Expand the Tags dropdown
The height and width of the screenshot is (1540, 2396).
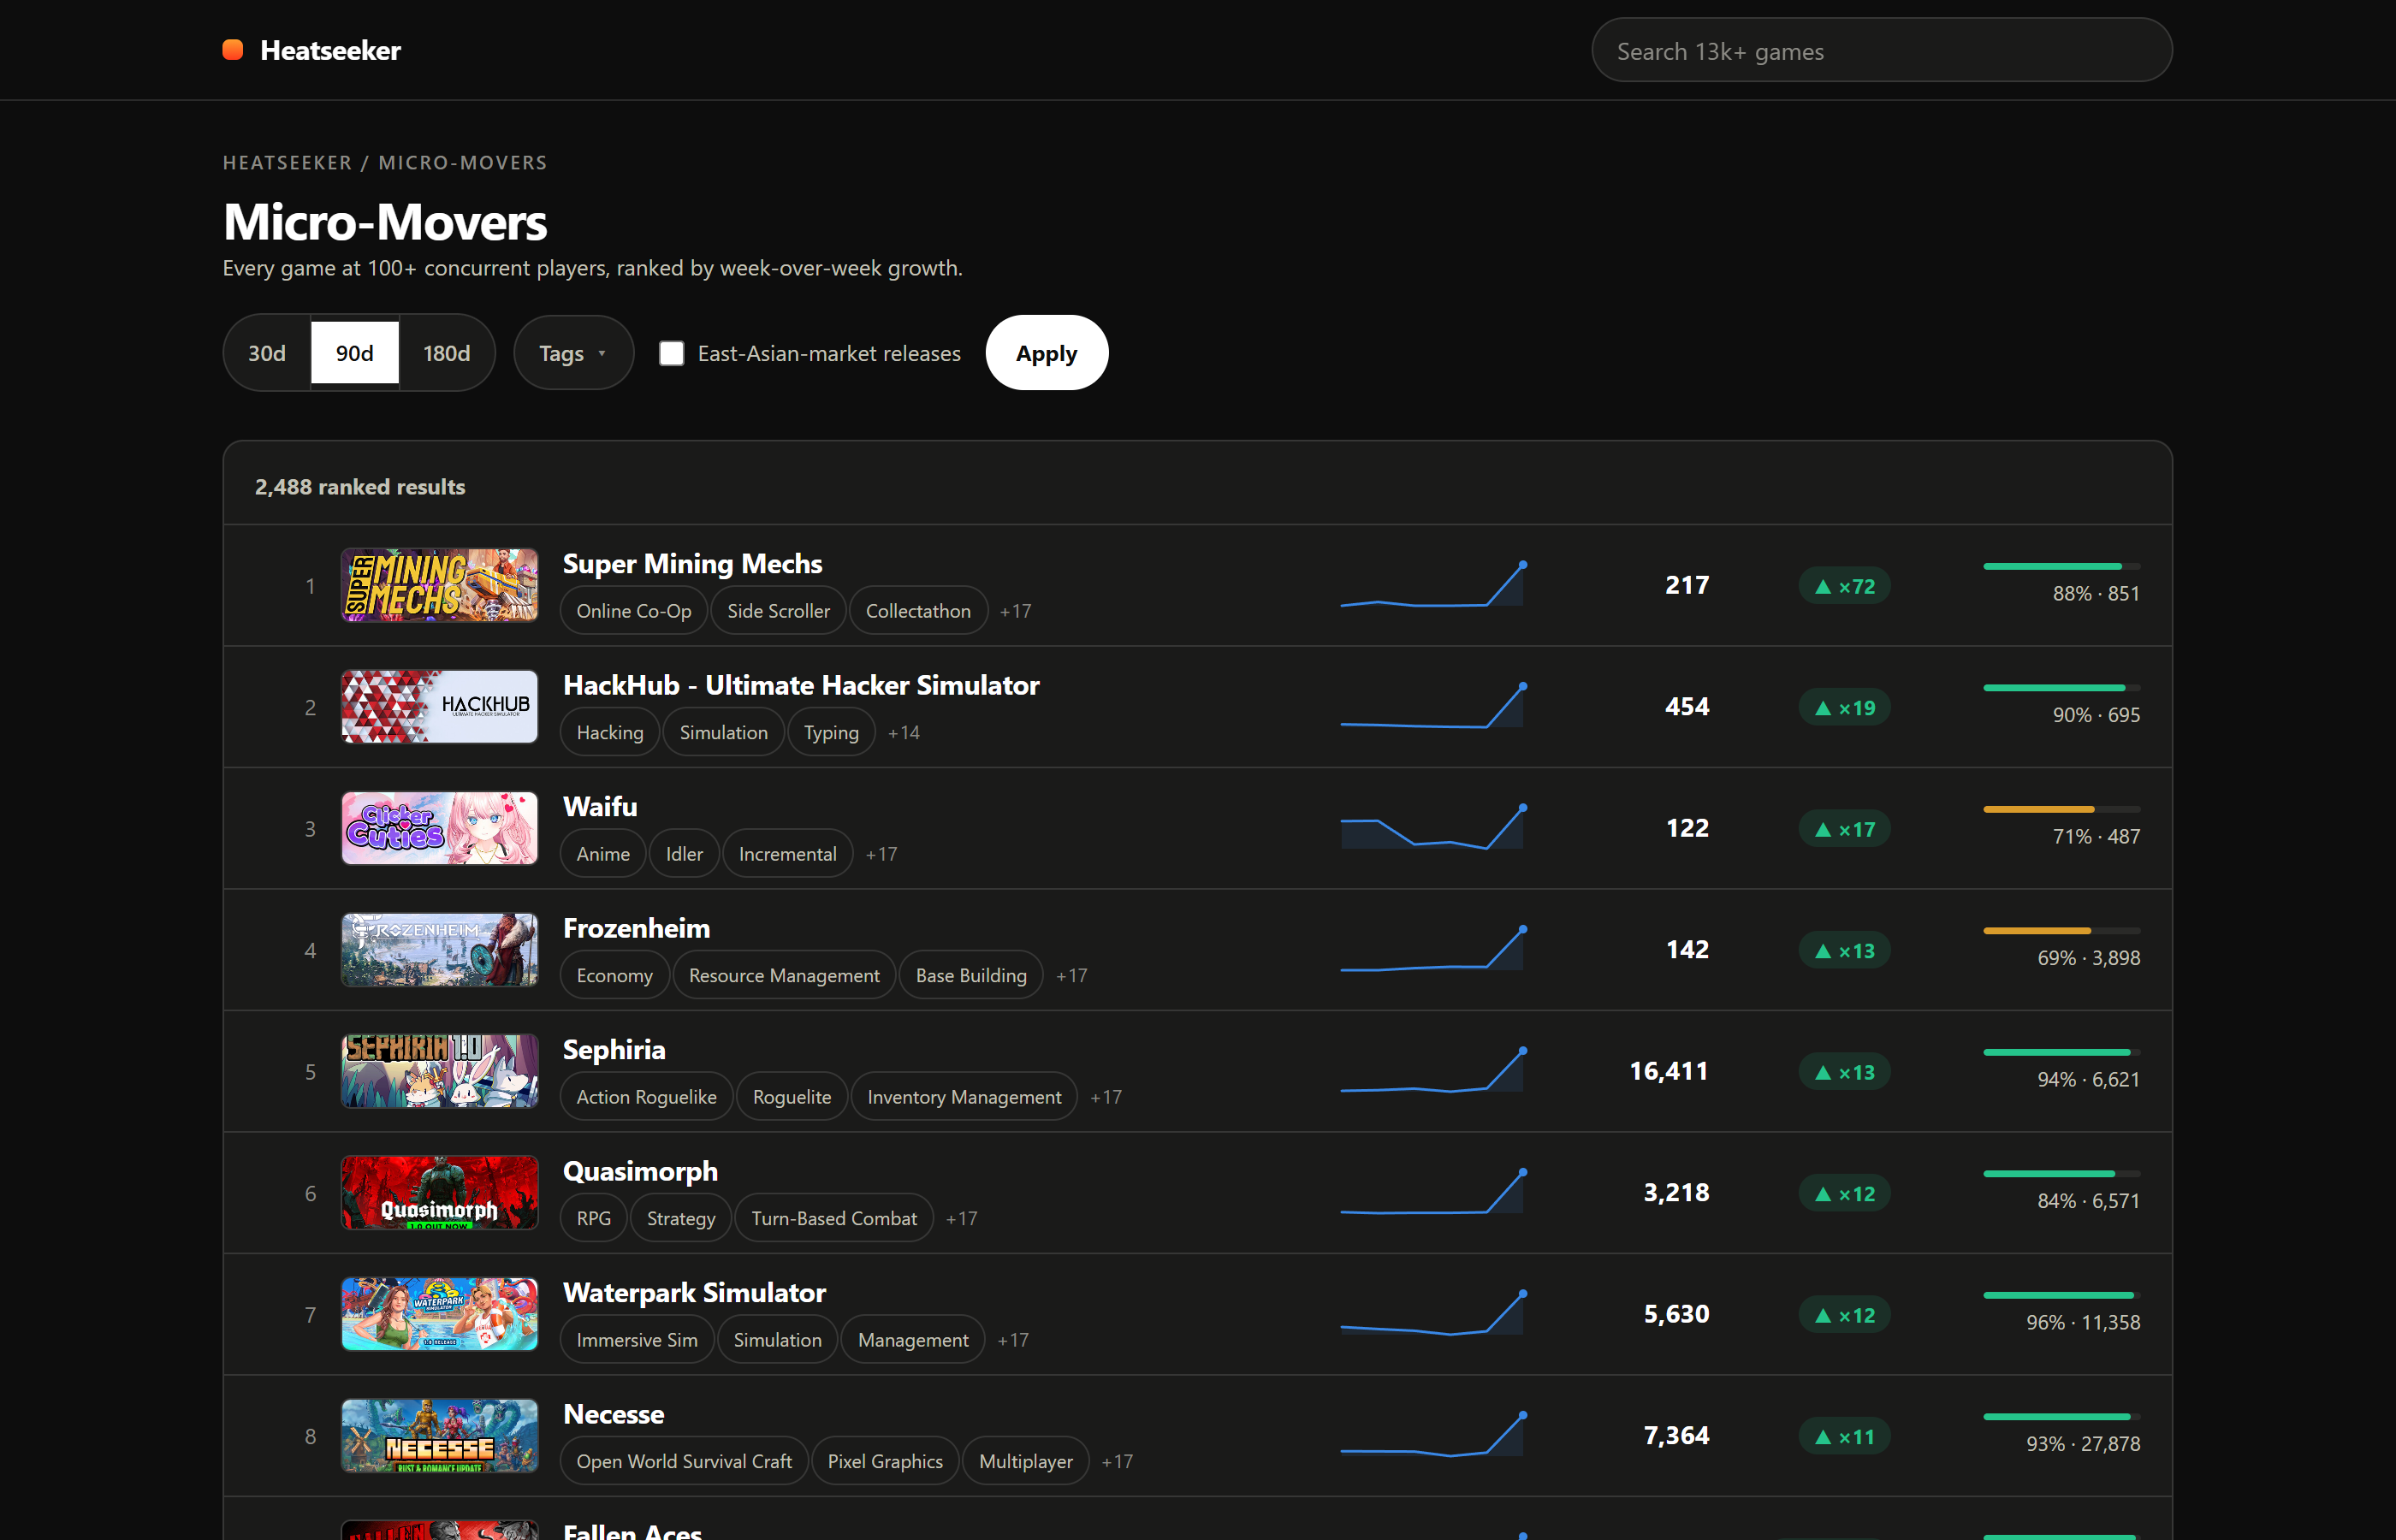[573, 353]
